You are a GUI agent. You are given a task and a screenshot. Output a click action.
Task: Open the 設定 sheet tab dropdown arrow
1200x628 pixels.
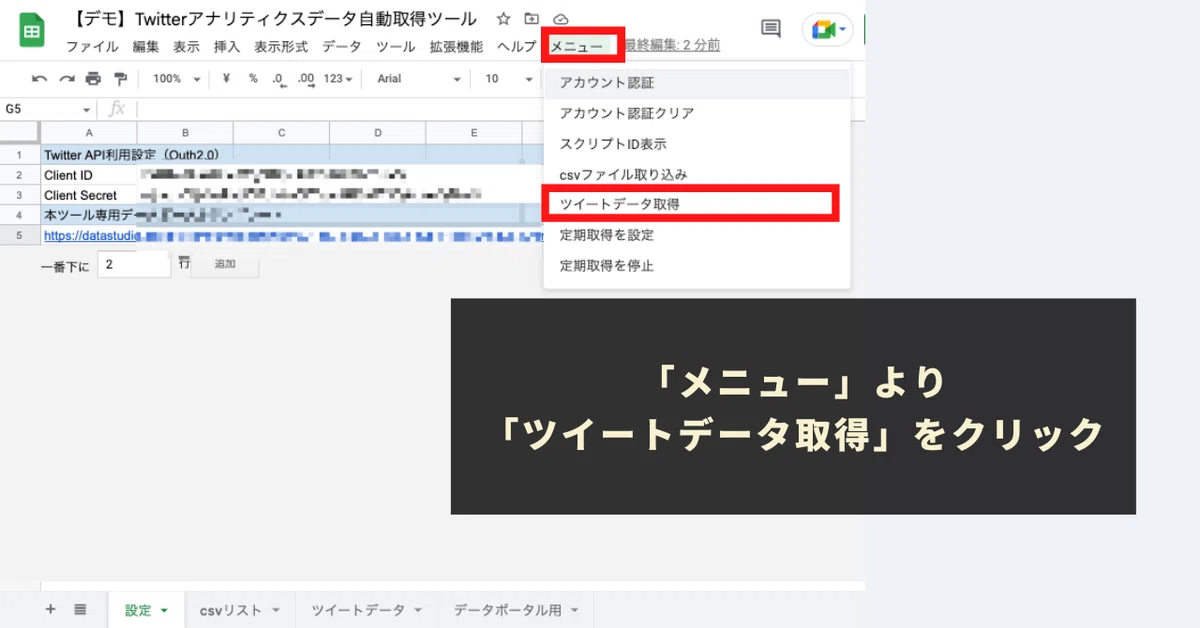click(x=164, y=610)
